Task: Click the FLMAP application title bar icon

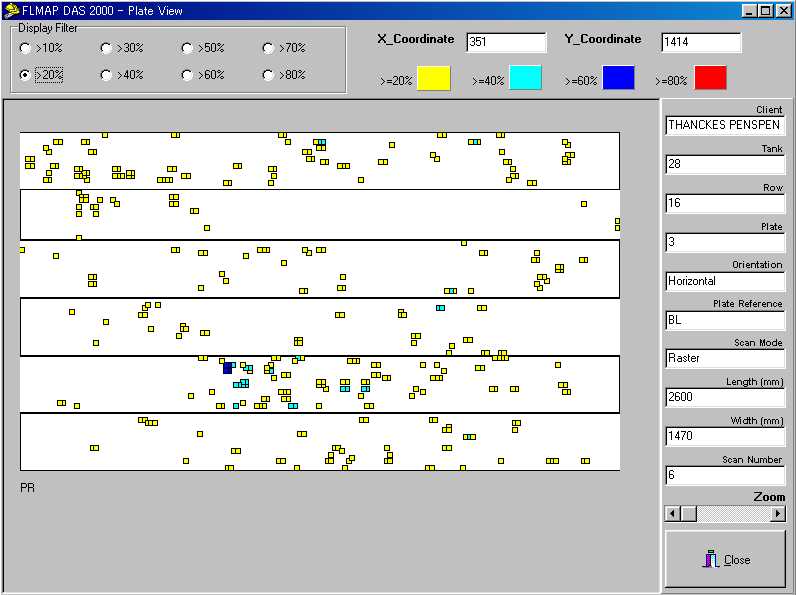Action: pos(11,11)
